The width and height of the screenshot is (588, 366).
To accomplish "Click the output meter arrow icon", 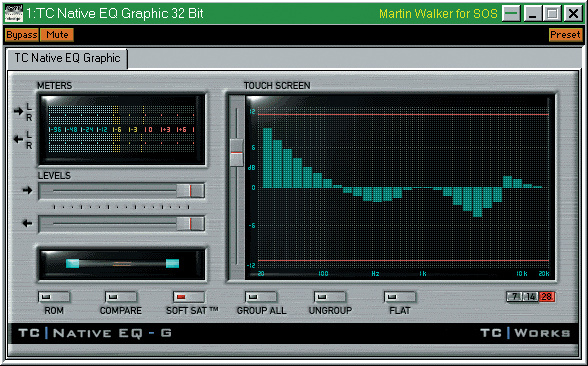I will tap(18, 140).
